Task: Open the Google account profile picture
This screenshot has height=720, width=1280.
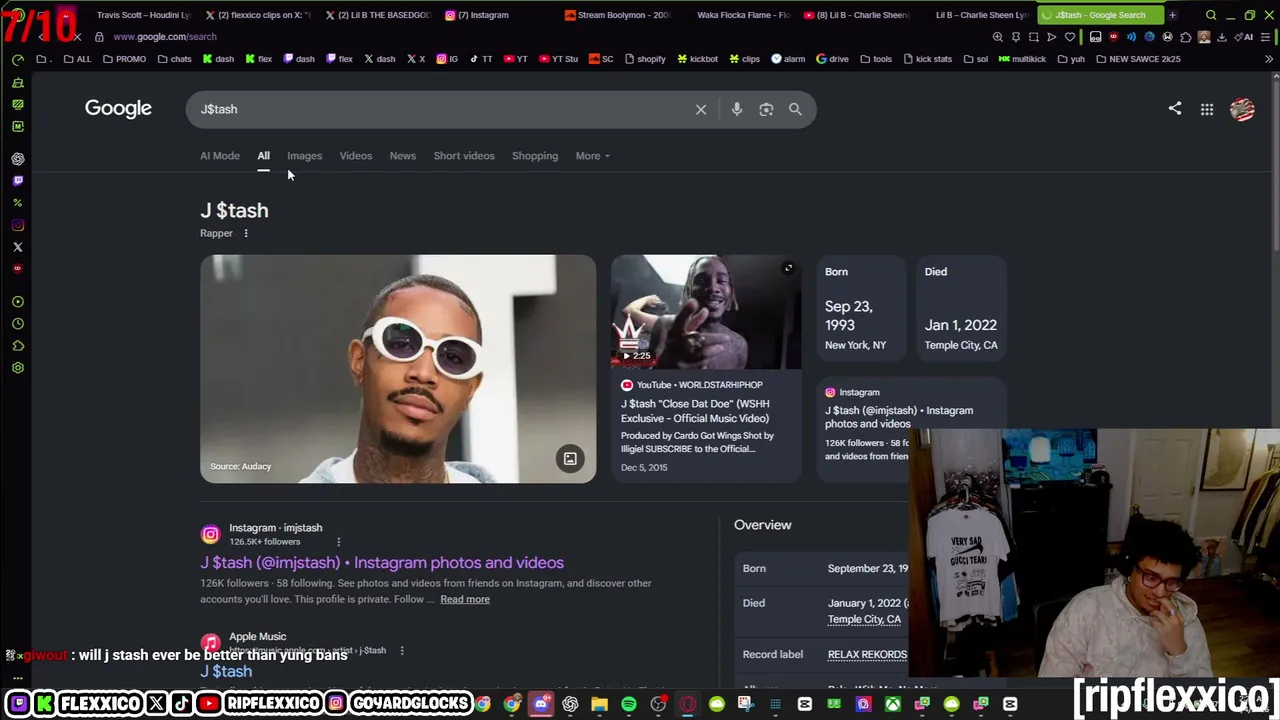Action: [1242, 109]
